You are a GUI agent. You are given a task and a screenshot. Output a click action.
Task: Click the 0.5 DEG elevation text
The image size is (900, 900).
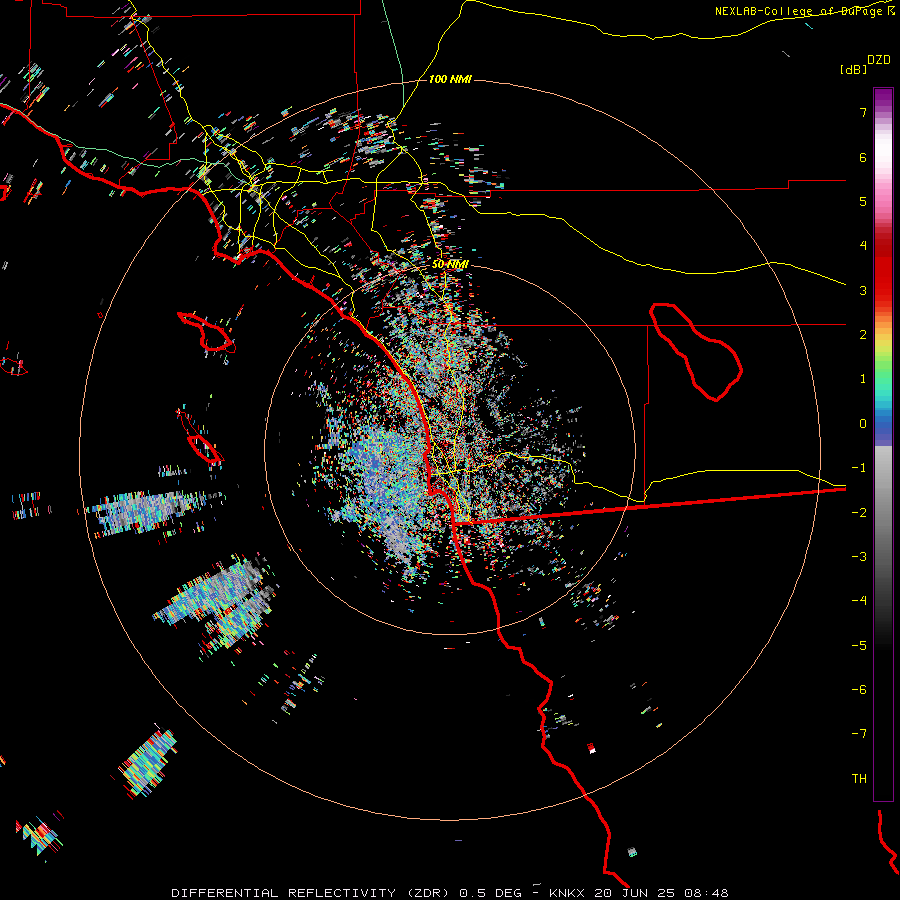pyautogui.click(x=490, y=893)
